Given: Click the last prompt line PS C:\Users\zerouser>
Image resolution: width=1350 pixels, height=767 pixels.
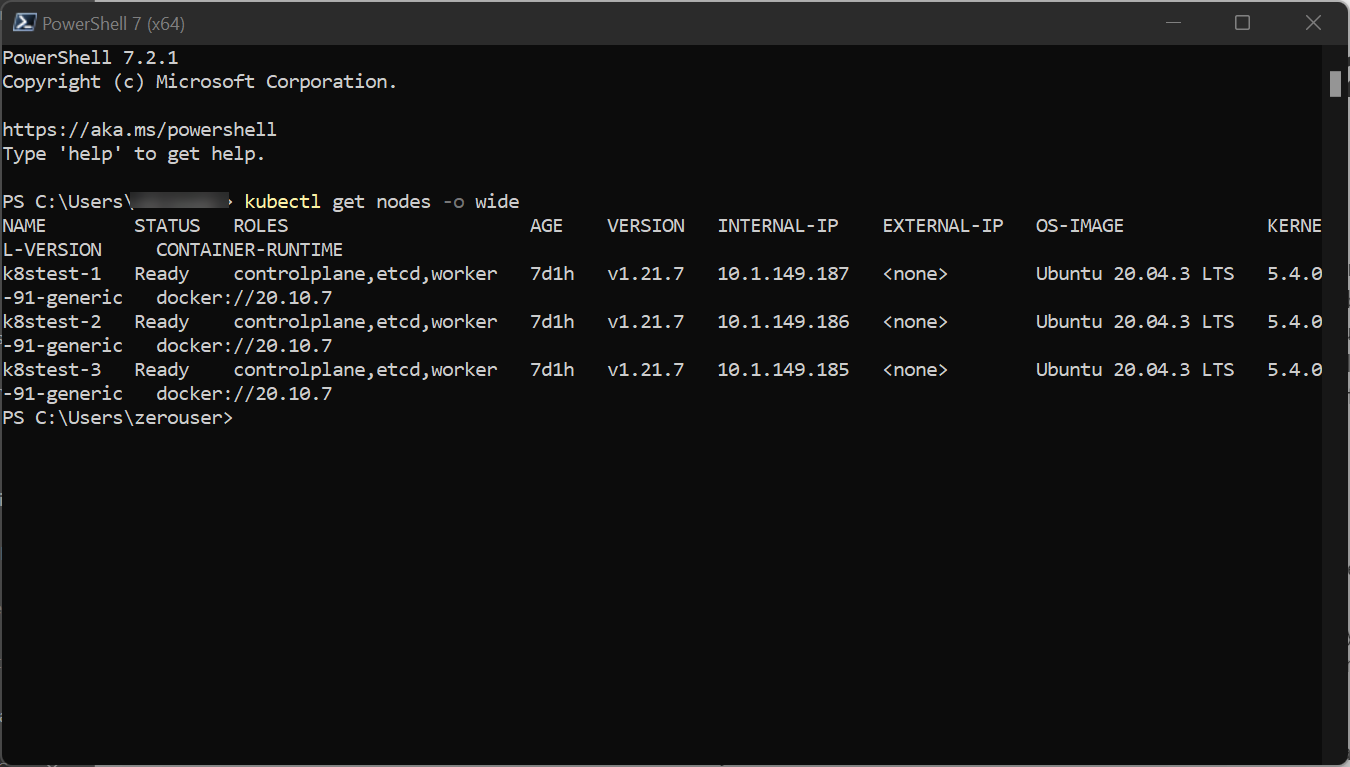Looking at the screenshot, I should pyautogui.click(x=117, y=418).
